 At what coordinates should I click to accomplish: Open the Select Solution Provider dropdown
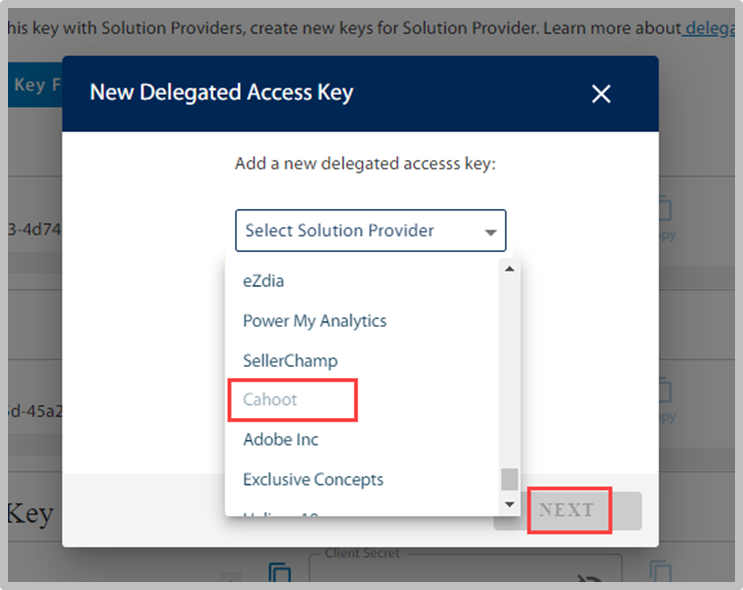click(x=371, y=230)
